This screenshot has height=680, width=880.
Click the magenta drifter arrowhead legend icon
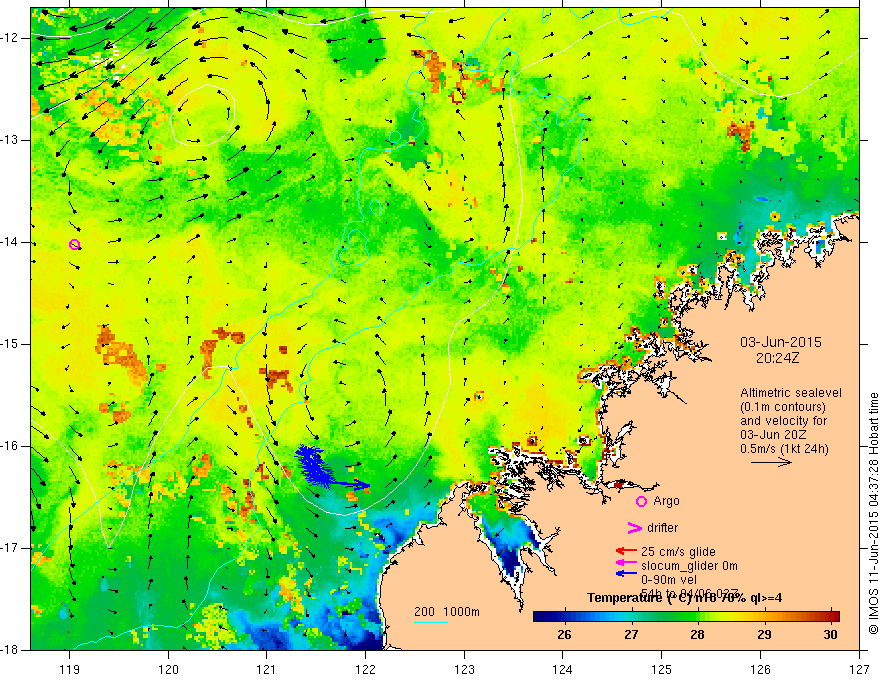634,527
